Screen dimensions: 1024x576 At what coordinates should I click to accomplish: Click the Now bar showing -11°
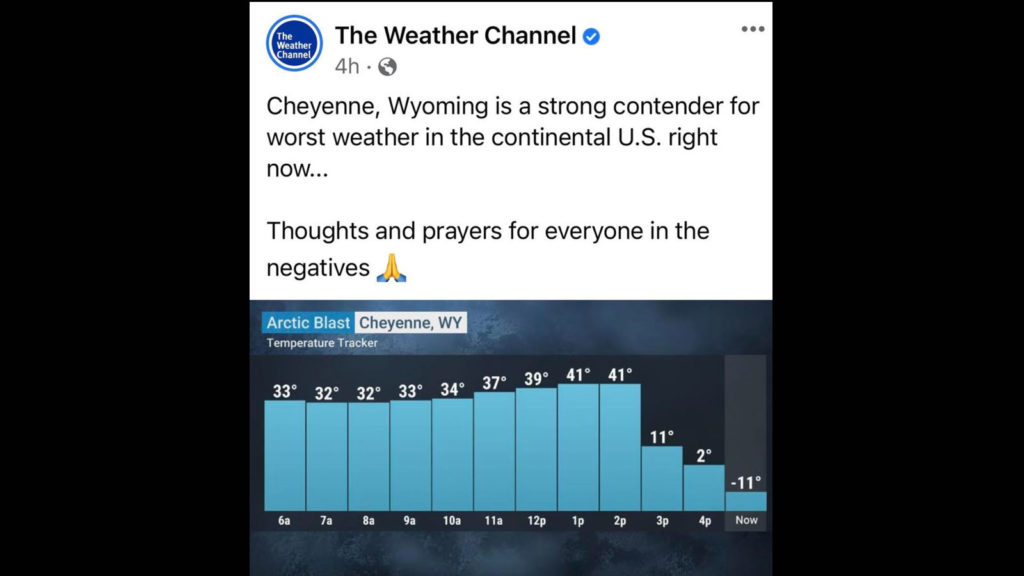coord(746,502)
